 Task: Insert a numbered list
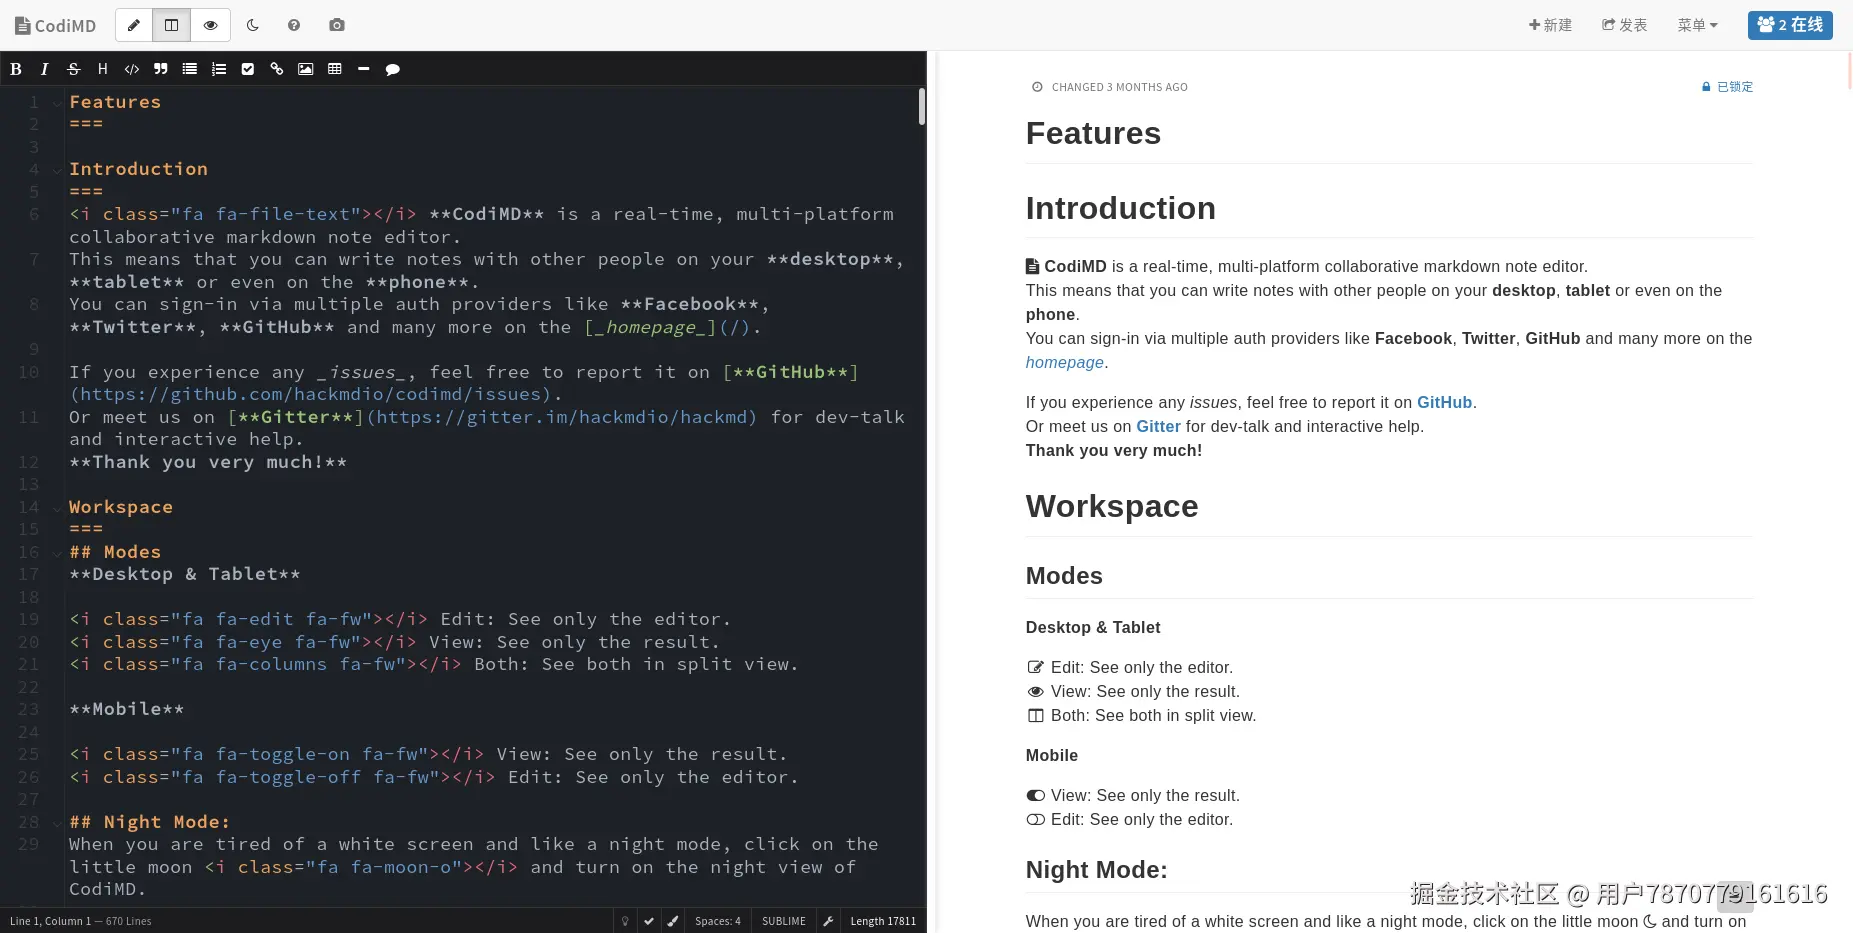[219, 69]
